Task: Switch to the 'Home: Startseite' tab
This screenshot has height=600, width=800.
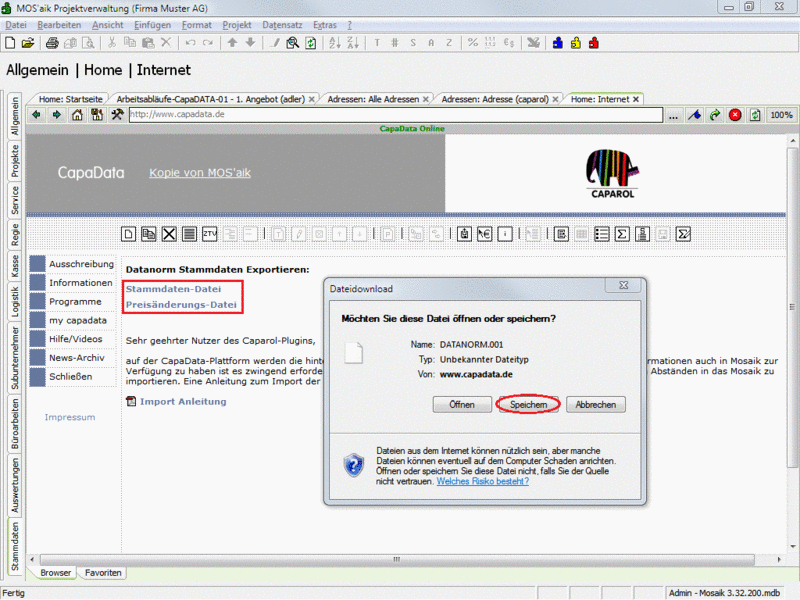Action: pyautogui.click(x=71, y=99)
